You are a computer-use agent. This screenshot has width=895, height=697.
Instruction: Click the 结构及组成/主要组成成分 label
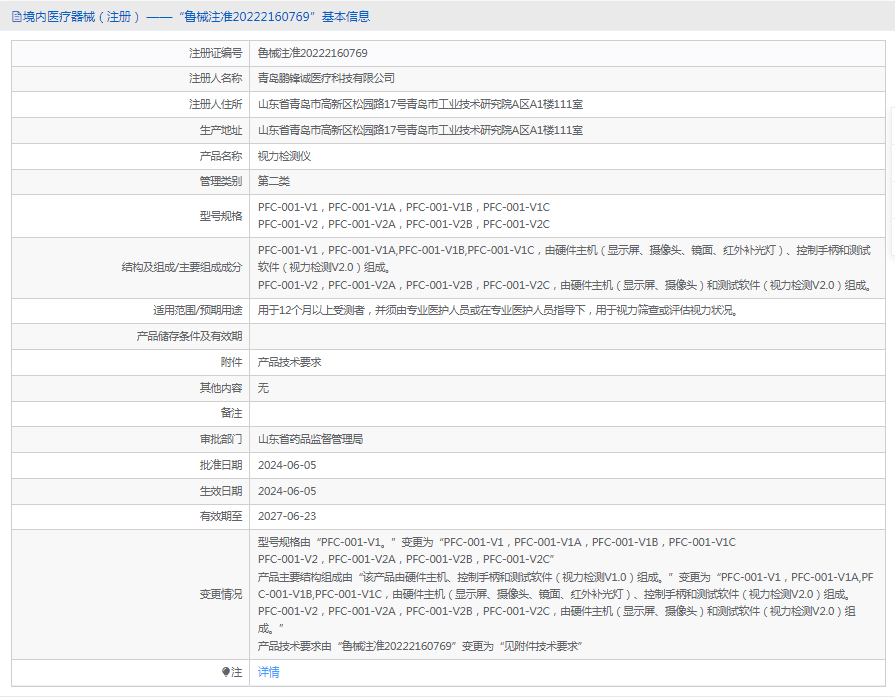182,267
